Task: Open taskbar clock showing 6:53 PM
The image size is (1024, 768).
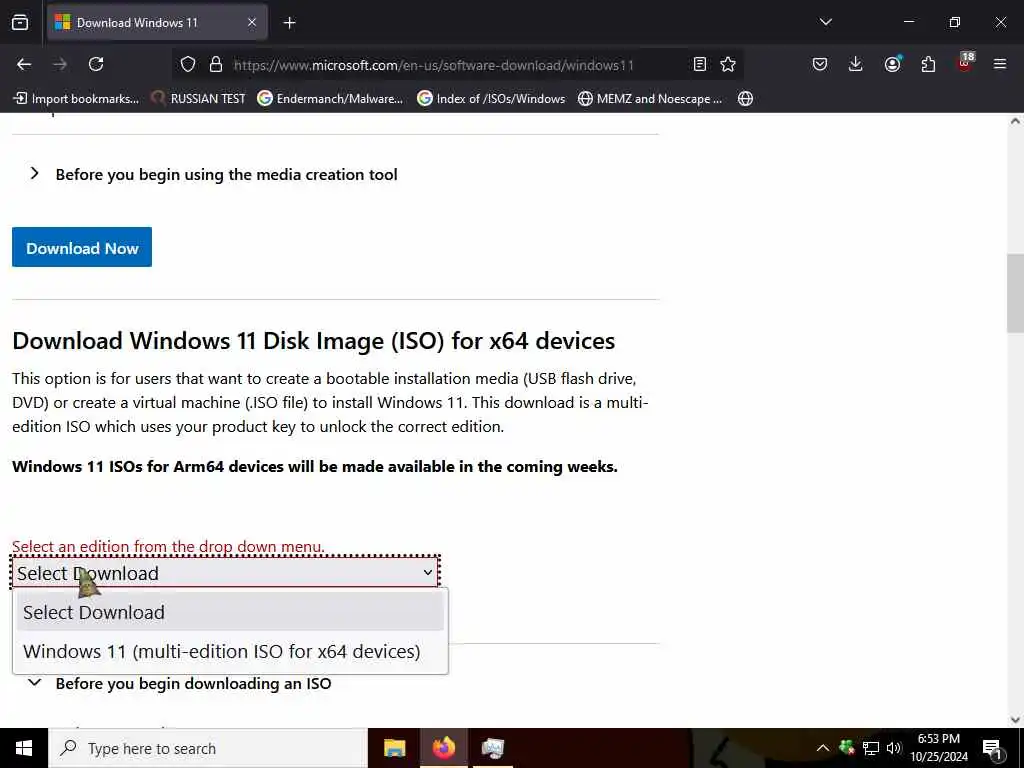Action: coord(939,748)
